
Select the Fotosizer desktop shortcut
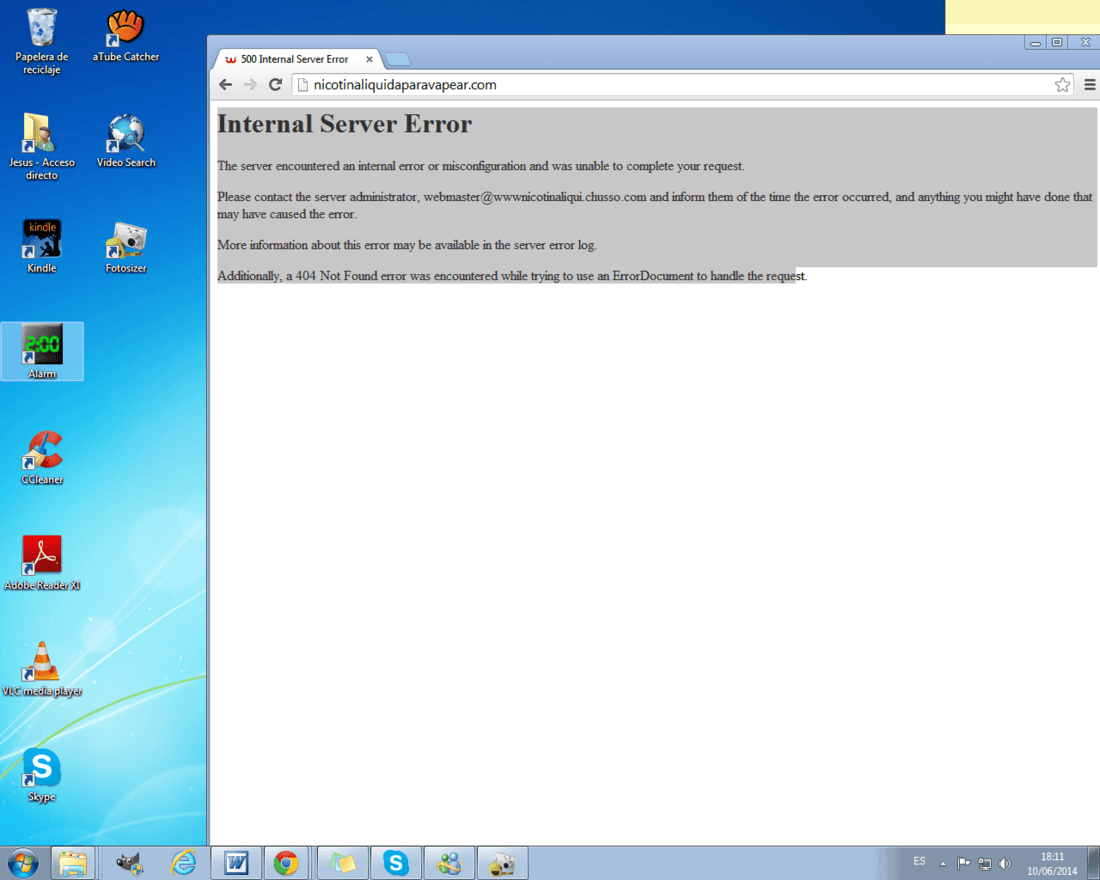click(x=126, y=247)
